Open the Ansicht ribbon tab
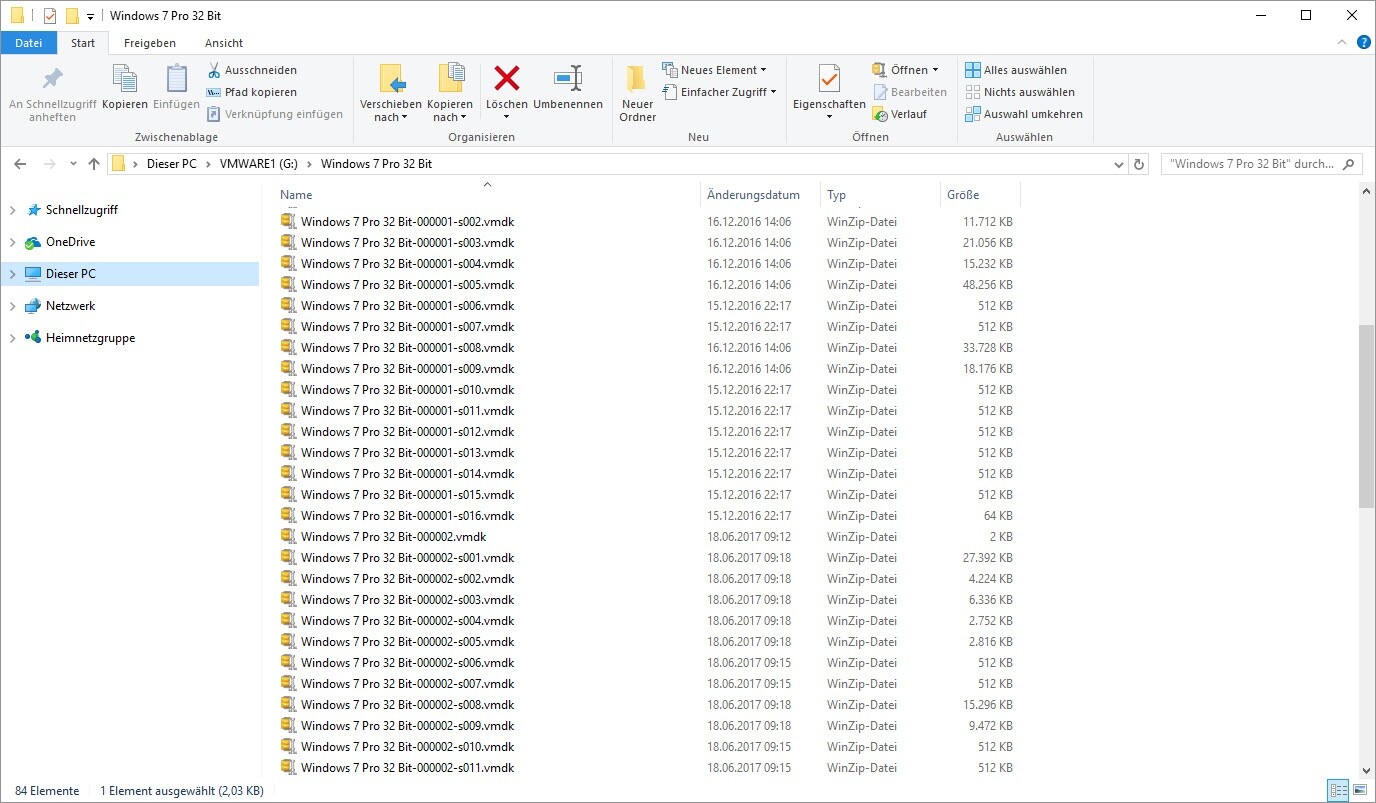 (x=224, y=43)
